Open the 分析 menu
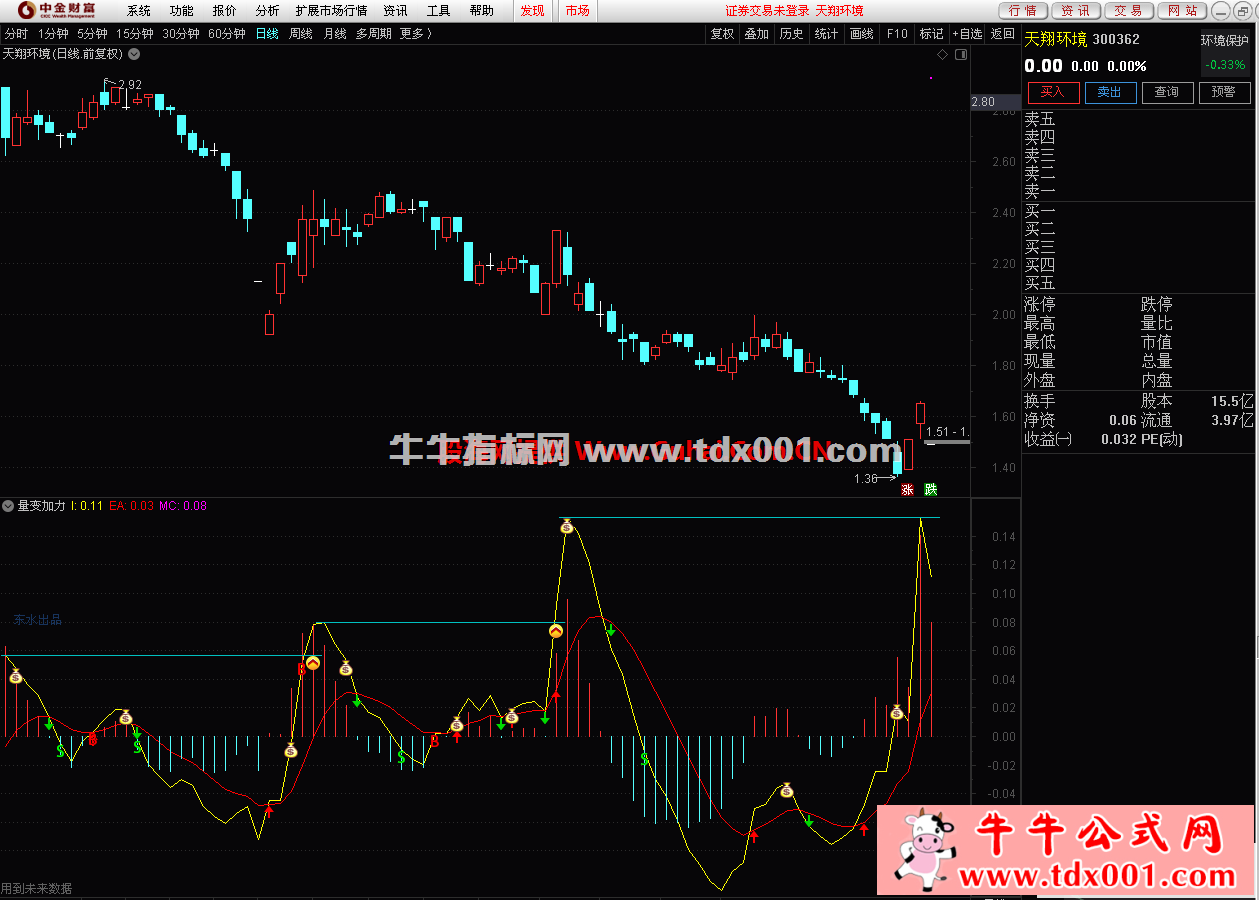The width and height of the screenshot is (1259, 900). (x=267, y=11)
